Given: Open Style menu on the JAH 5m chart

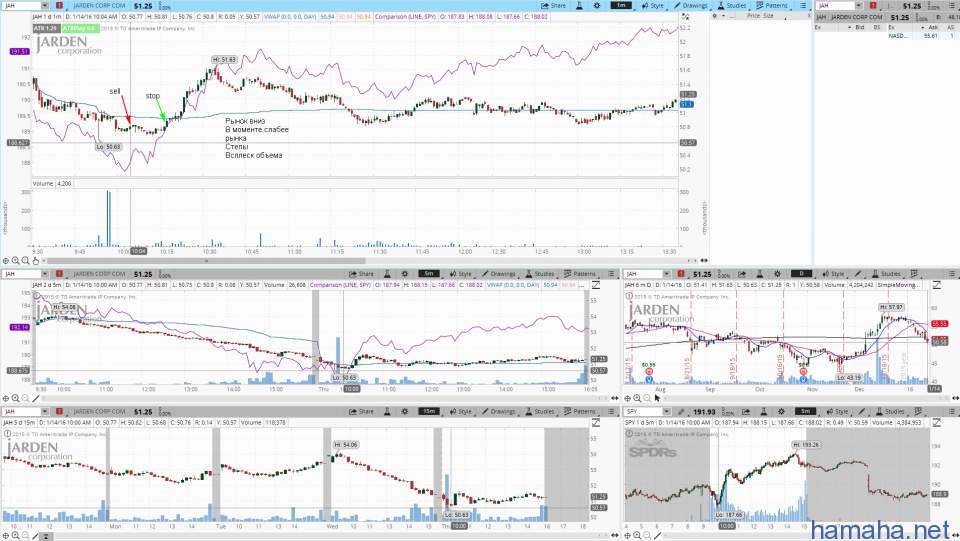Looking at the screenshot, I should [460, 274].
